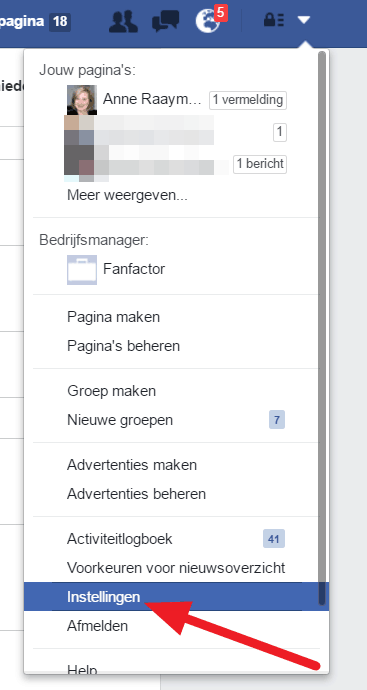Select 'Pagina maken' menu entry
The width and height of the screenshot is (367, 690).
(x=113, y=317)
